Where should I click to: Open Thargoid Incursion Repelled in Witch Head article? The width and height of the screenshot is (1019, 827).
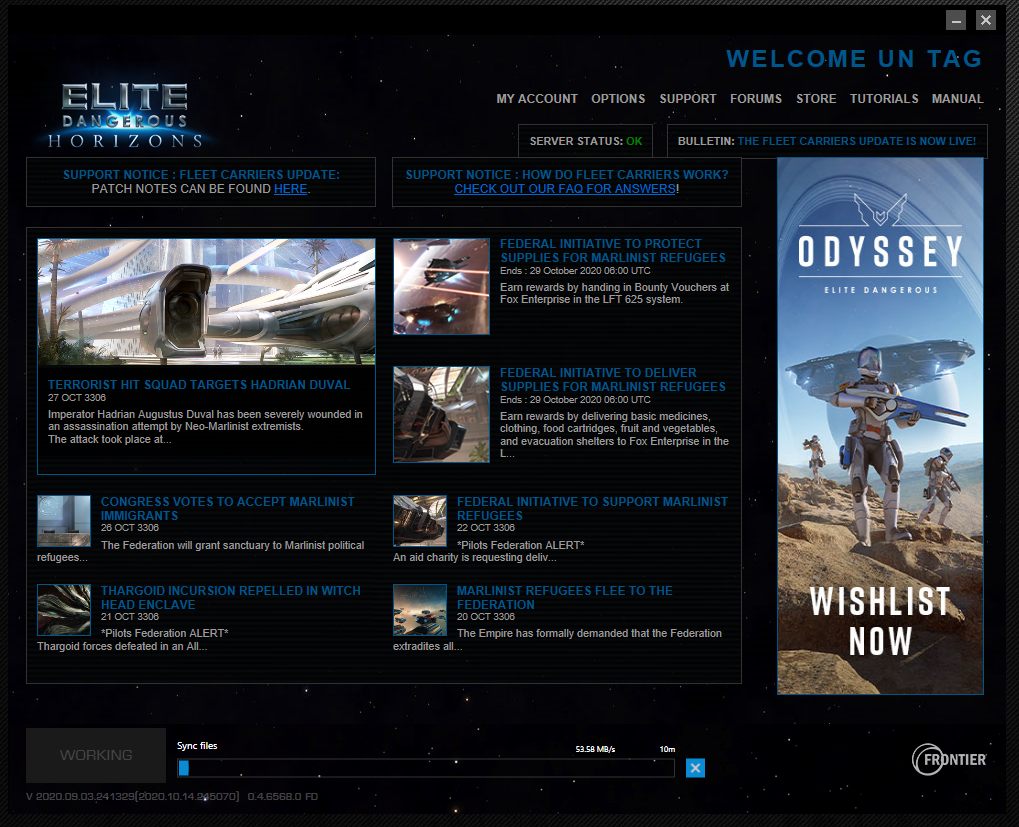tap(231, 598)
